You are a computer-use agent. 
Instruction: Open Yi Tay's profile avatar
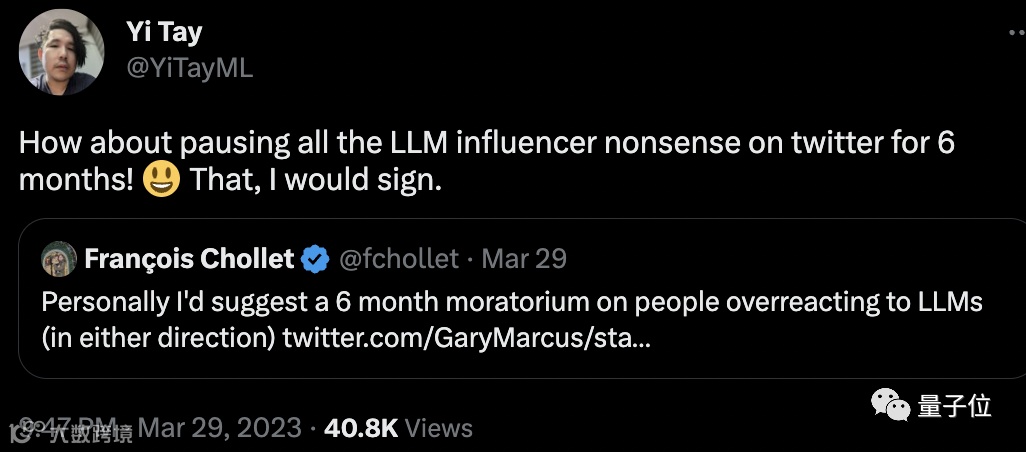[x=62, y=51]
